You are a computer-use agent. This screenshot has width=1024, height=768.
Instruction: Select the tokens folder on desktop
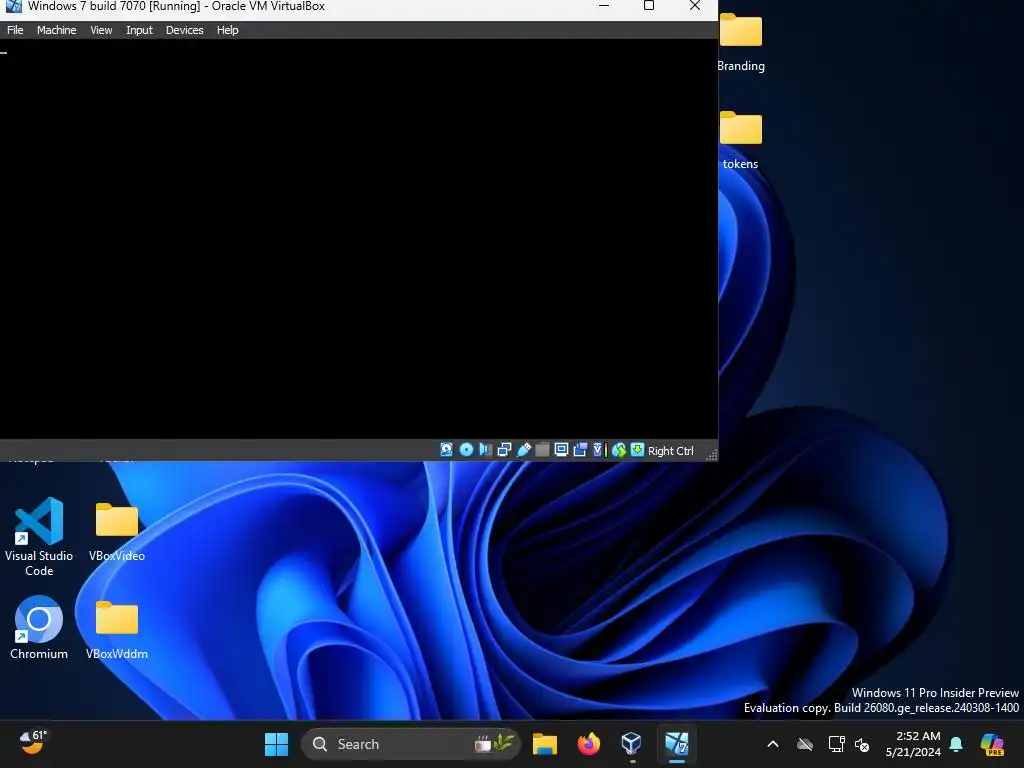[x=741, y=140]
